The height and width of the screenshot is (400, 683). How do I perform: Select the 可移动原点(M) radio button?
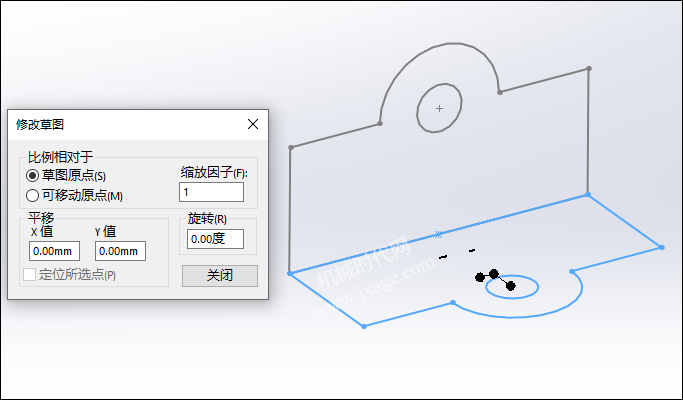pos(32,195)
